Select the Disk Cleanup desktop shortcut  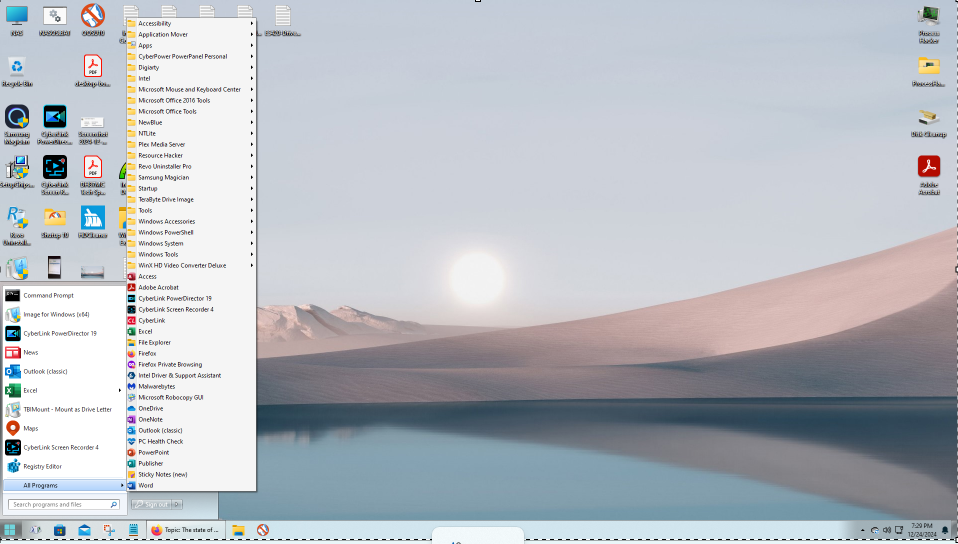tap(929, 122)
